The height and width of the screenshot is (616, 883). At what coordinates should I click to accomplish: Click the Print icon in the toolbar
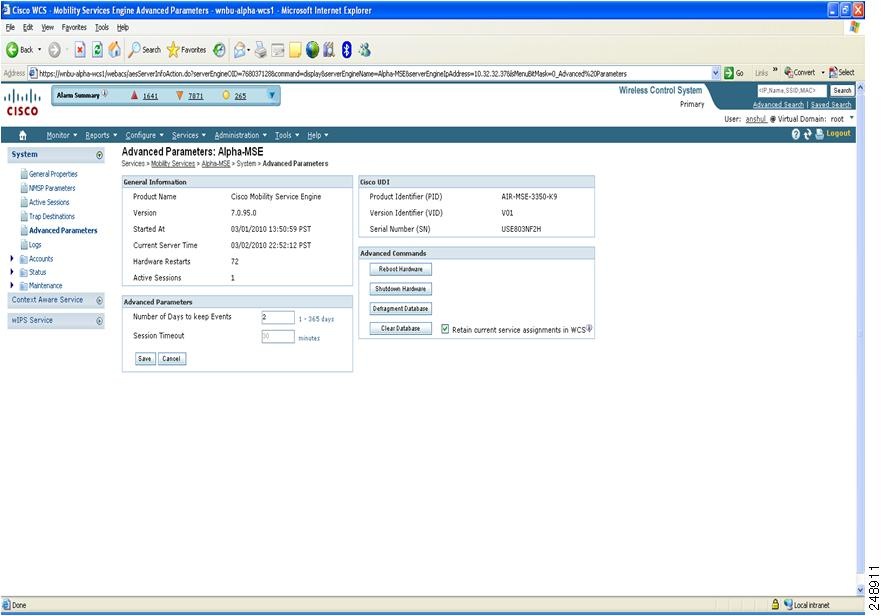click(260, 49)
